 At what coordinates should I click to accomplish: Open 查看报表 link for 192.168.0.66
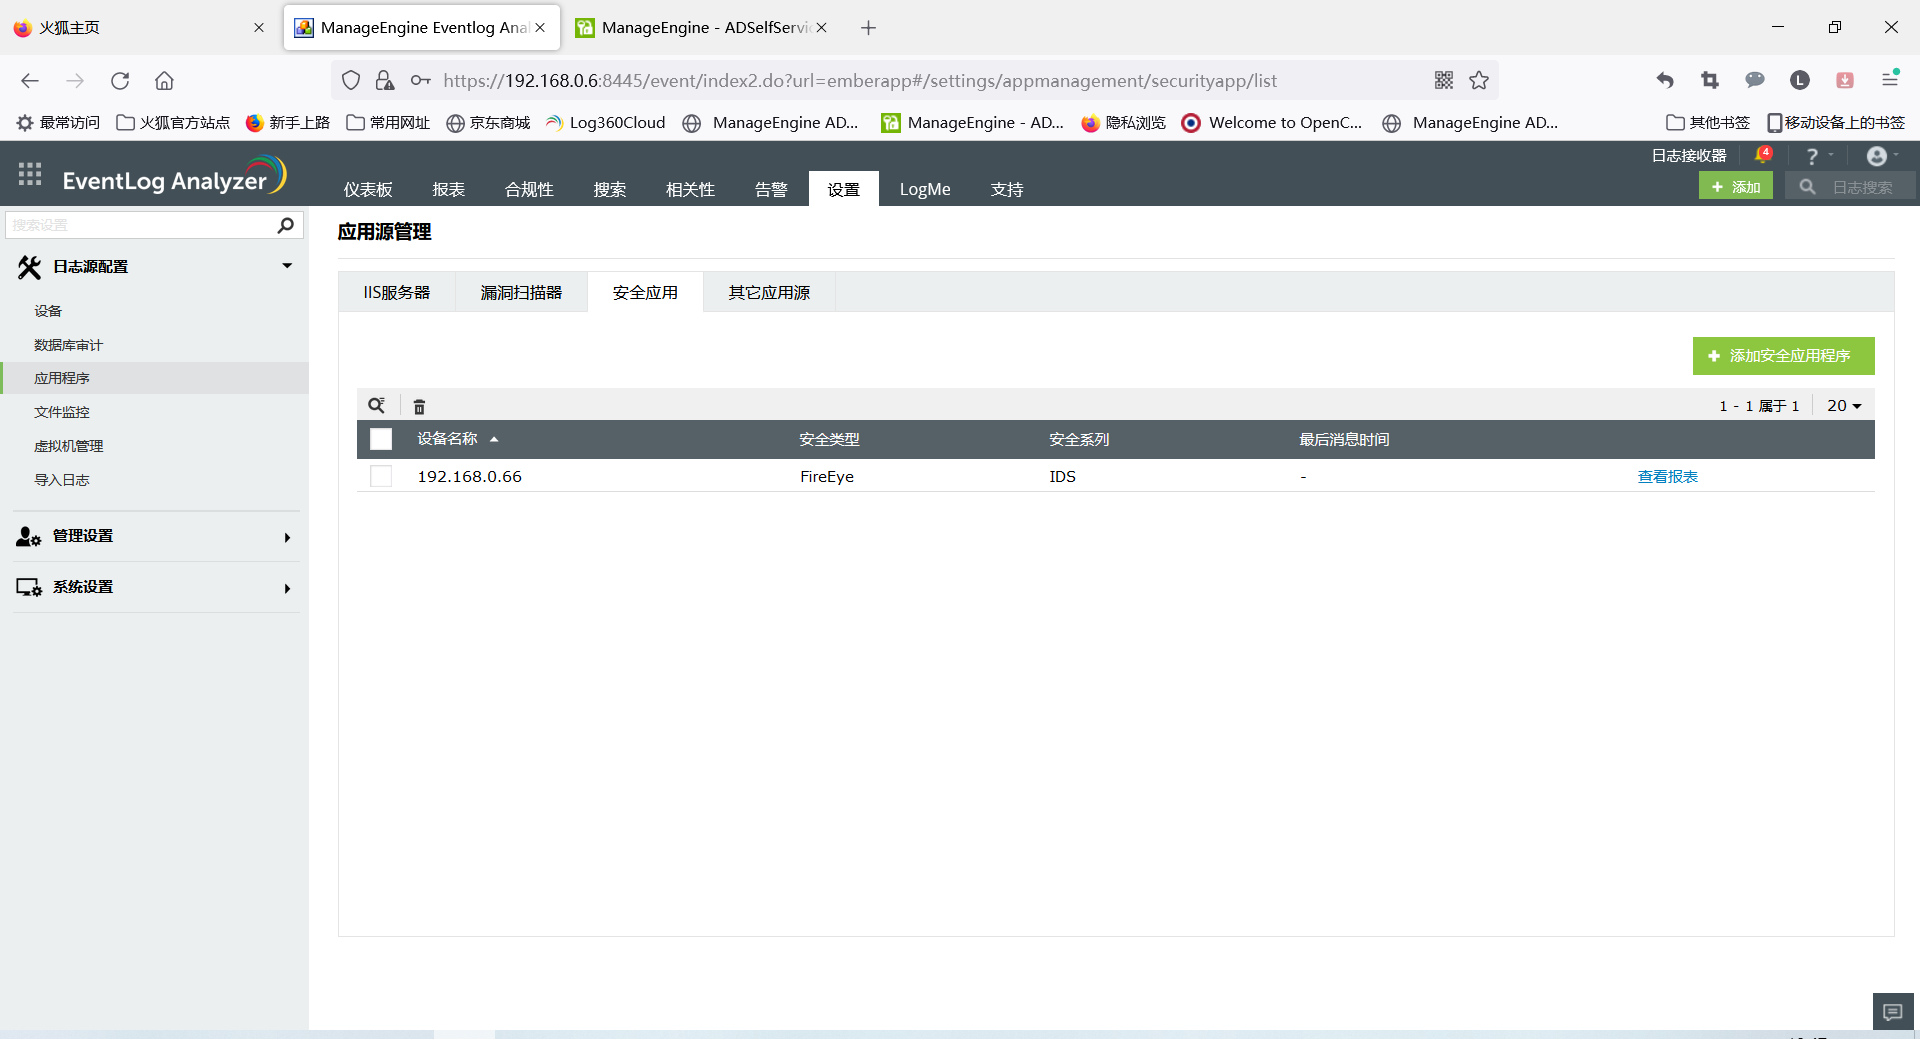click(1668, 477)
